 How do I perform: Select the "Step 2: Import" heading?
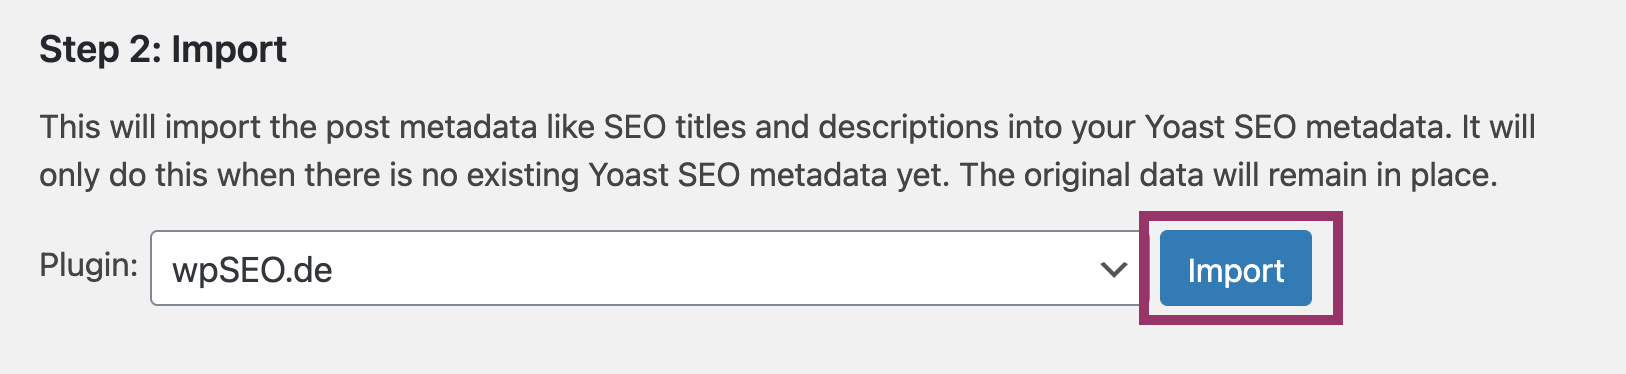coord(163,49)
